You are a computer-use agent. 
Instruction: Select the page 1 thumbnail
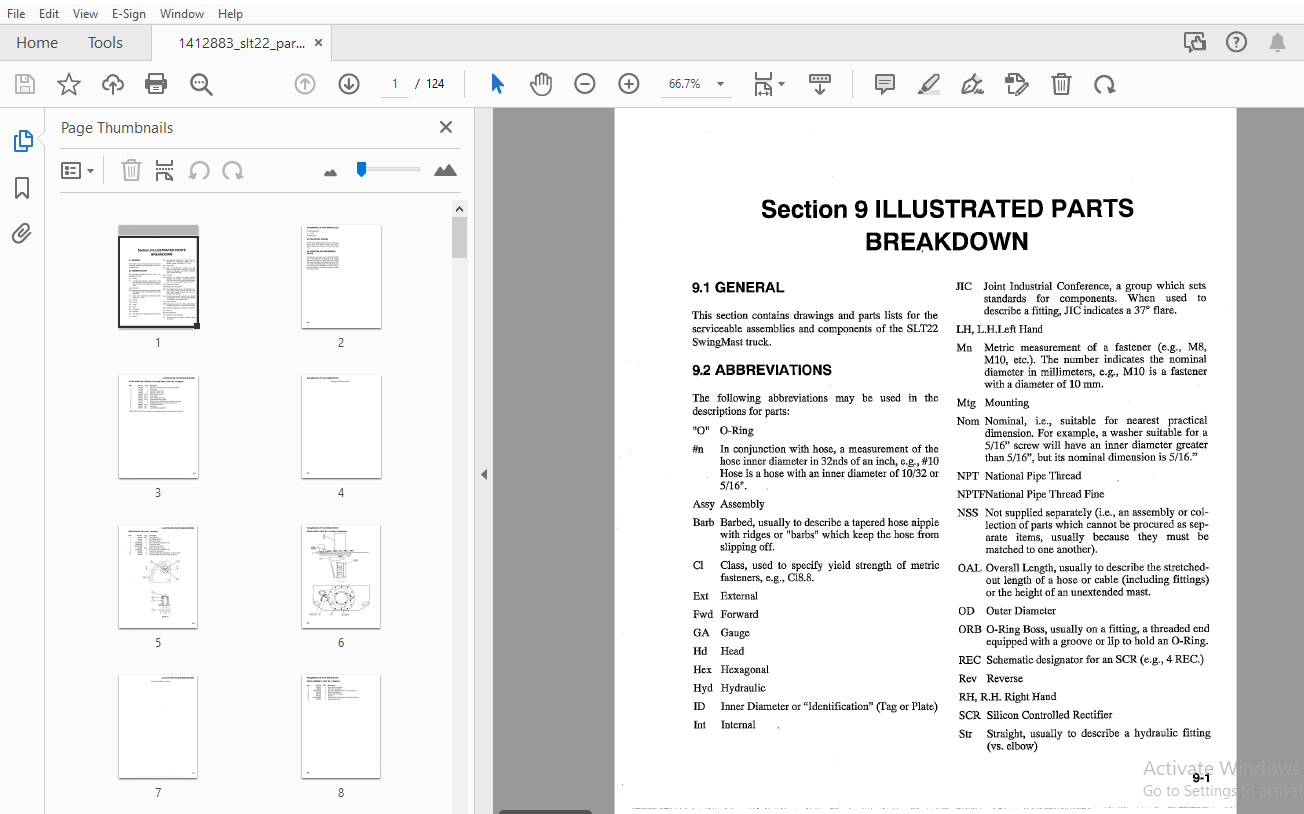click(x=158, y=276)
